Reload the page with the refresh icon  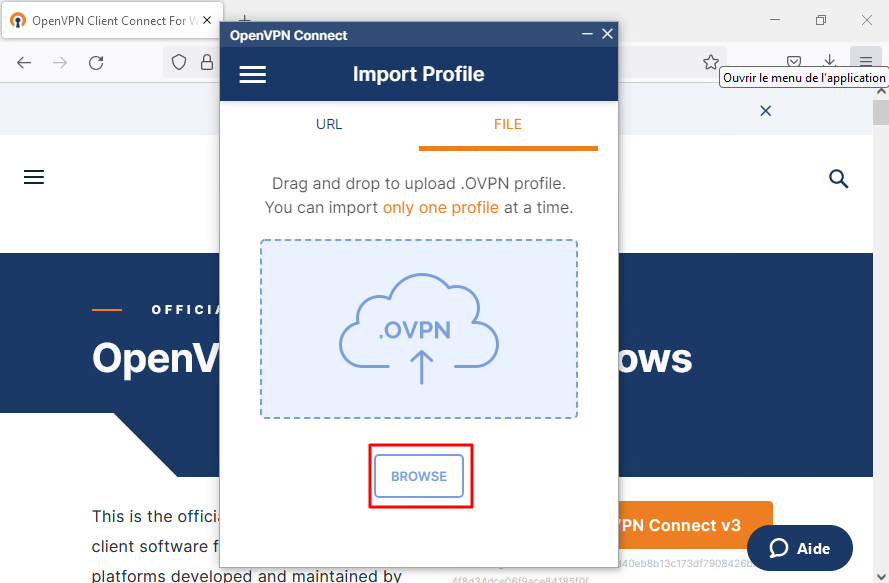point(96,62)
